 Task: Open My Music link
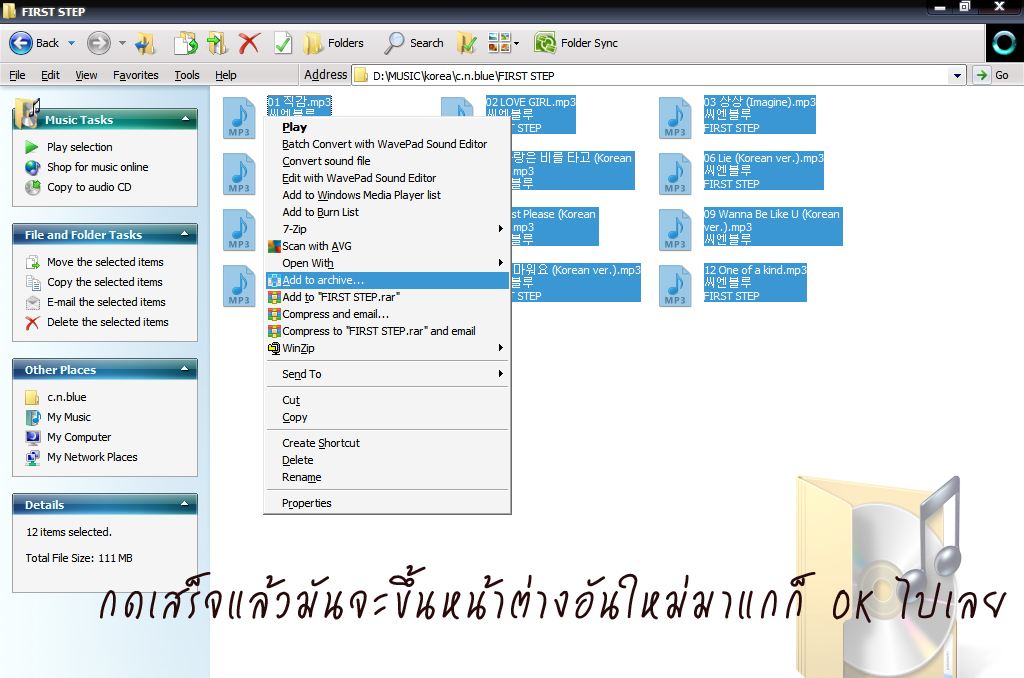click(x=69, y=417)
